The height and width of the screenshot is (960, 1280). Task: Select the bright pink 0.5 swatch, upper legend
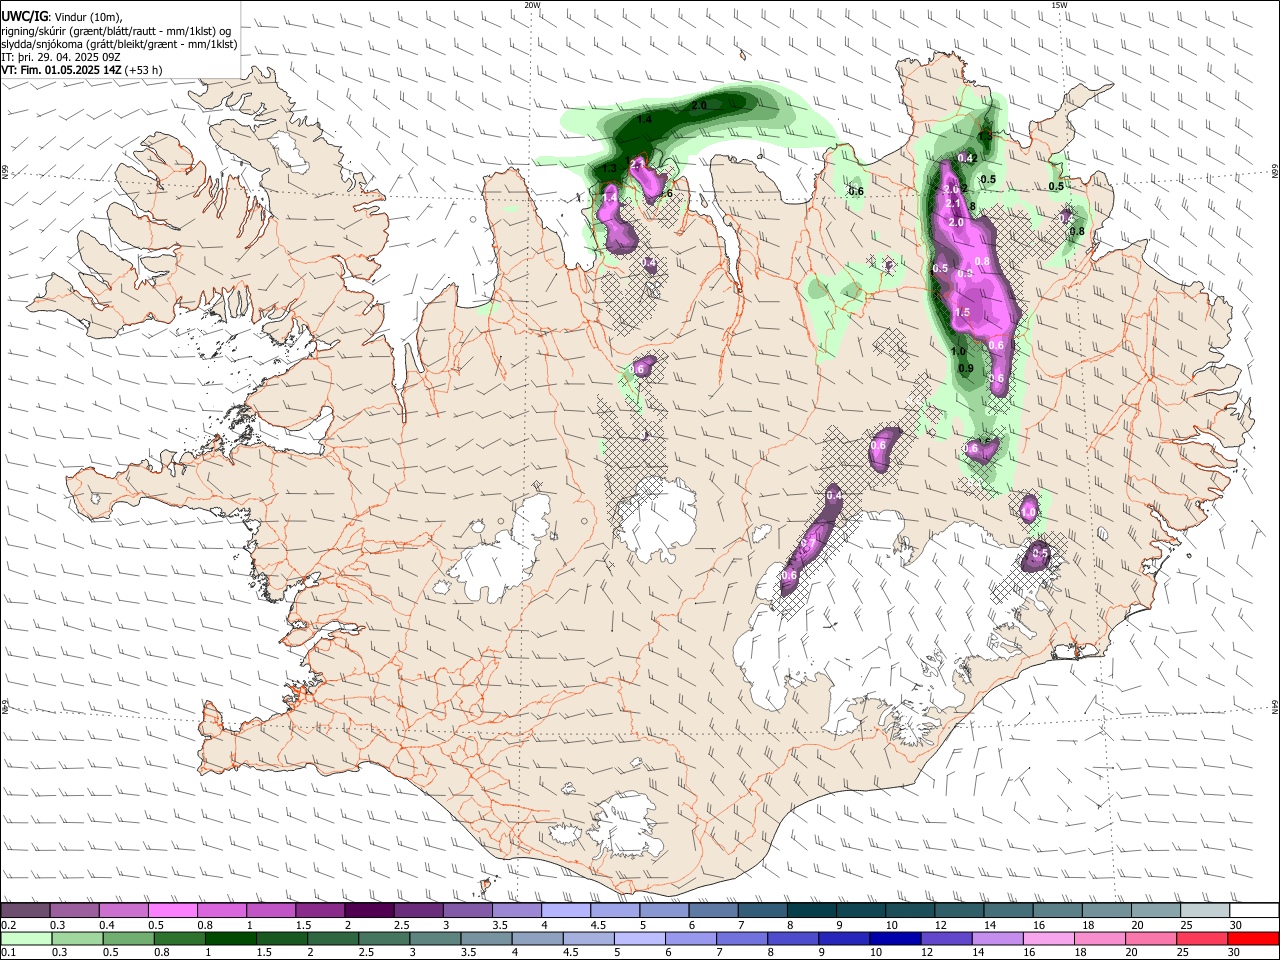pyautogui.click(x=172, y=910)
